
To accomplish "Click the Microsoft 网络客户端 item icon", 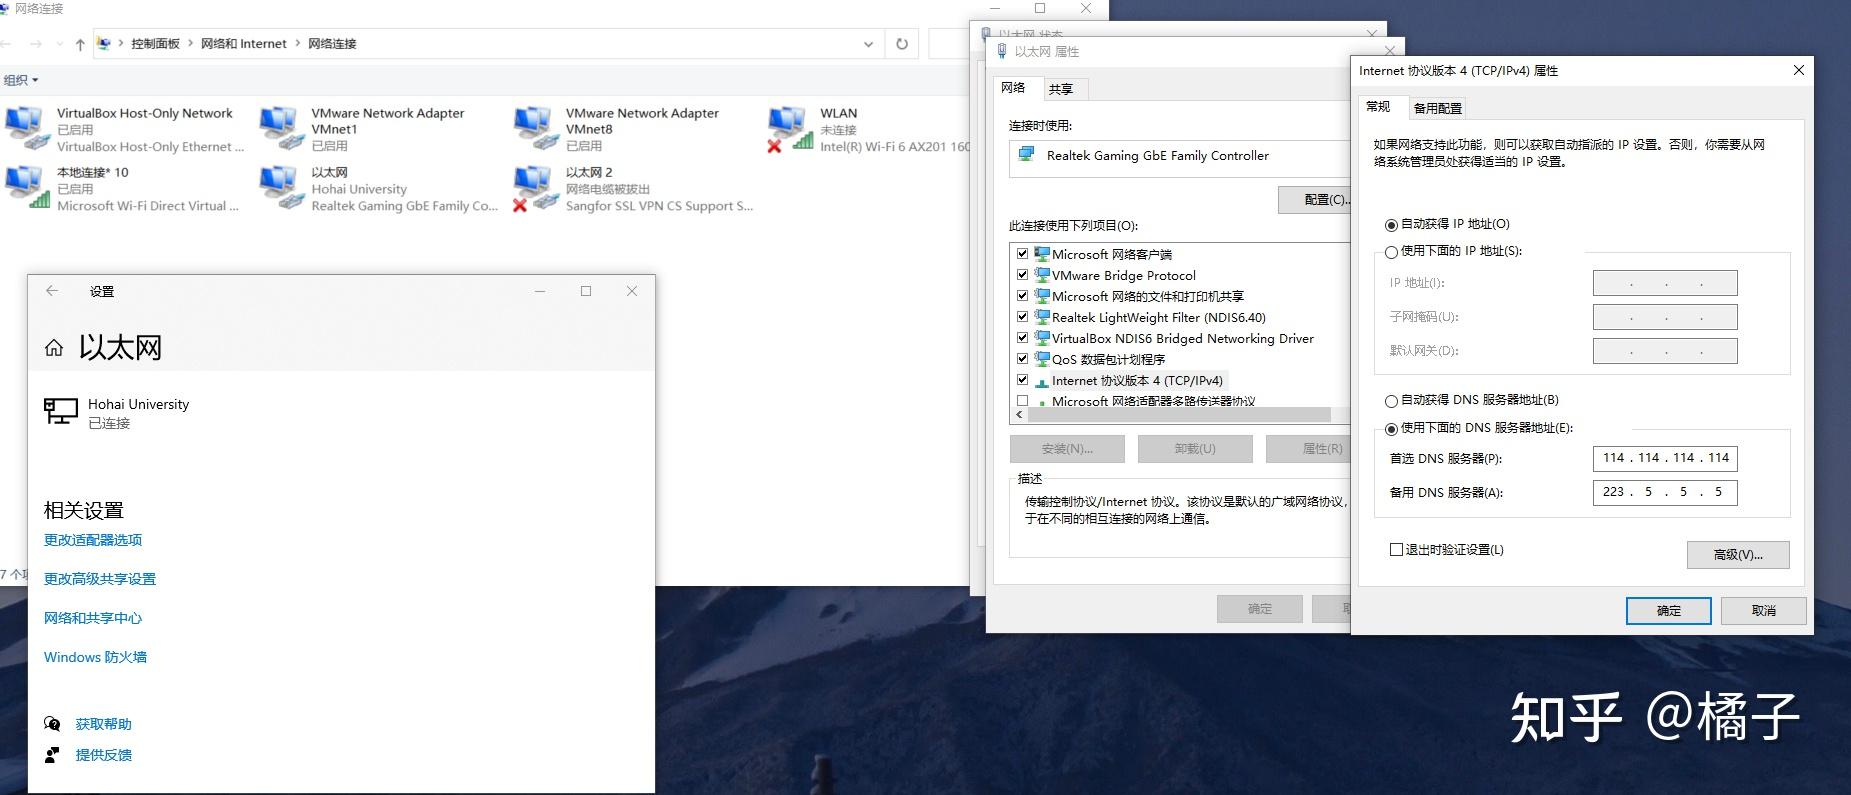I will pos(1042,254).
